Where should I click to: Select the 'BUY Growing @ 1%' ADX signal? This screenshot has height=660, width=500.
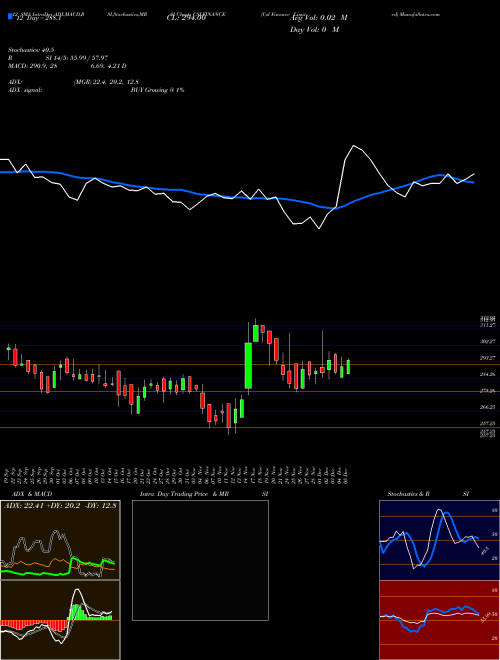[x=157, y=90]
